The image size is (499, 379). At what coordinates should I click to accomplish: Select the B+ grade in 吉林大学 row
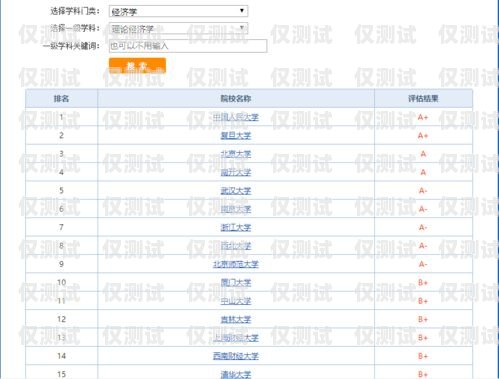pyautogui.click(x=423, y=319)
